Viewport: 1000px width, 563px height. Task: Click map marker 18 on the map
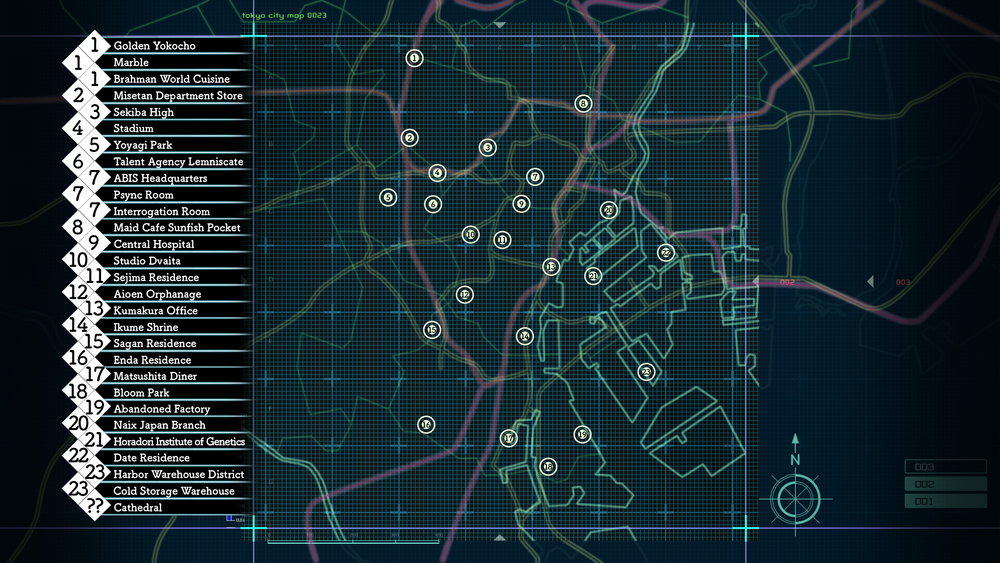548,467
